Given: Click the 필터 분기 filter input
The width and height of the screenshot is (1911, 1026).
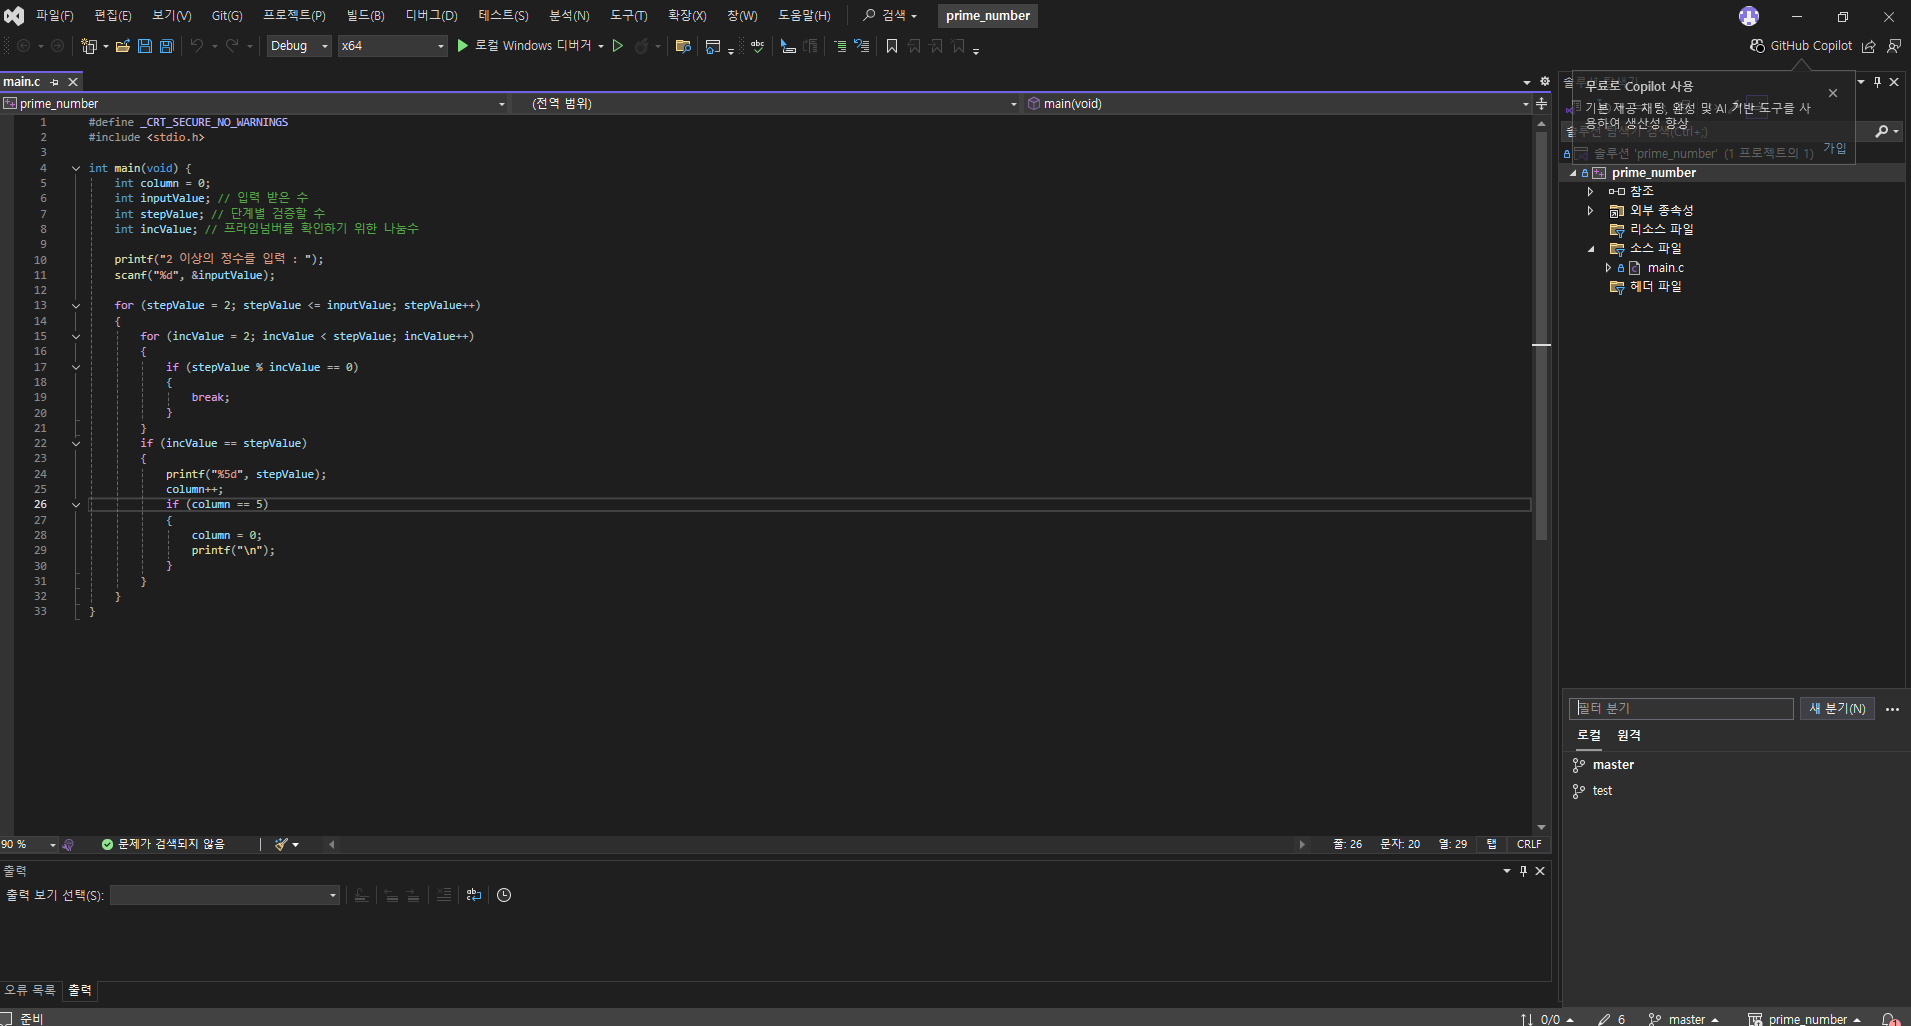Looking at the screenshot, I should [x=1681, y=709].
